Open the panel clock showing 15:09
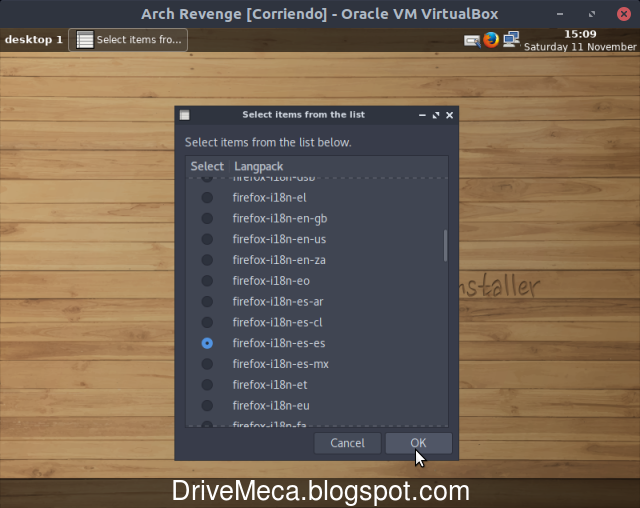The width and height of the screenshot is (640, 508). pyautogui.click(x=580, y=40)
